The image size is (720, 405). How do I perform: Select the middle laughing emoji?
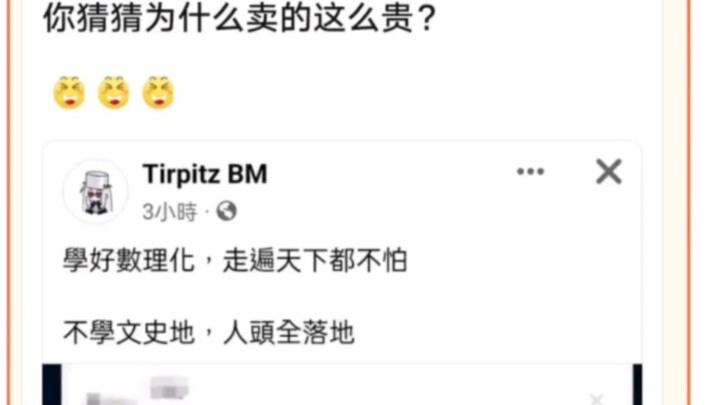click(x=114, y=93)
